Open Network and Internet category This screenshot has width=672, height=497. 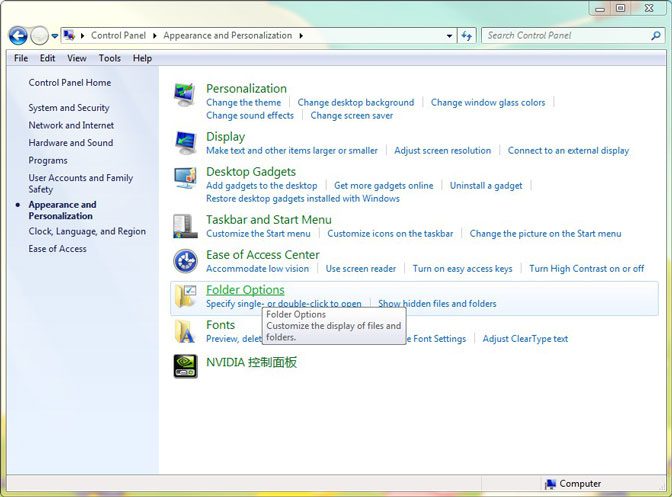tap(71, 126)
